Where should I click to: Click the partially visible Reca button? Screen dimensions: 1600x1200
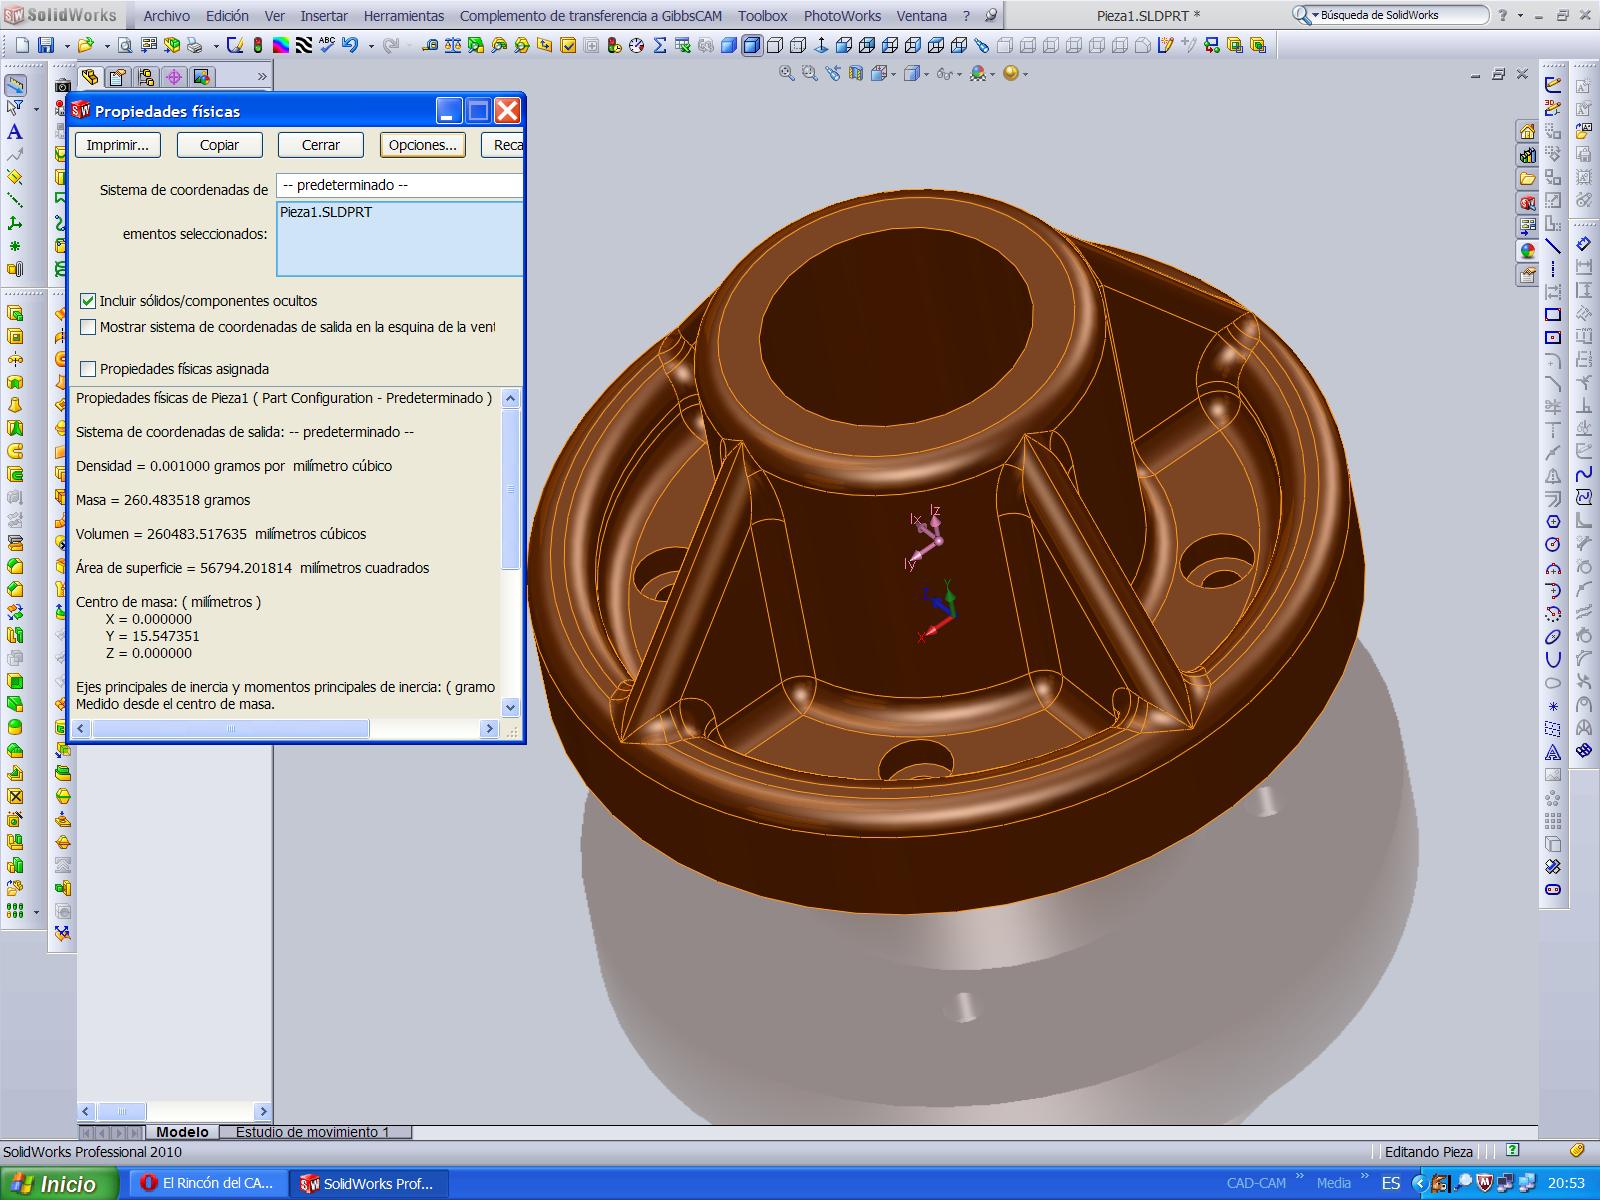503,145
